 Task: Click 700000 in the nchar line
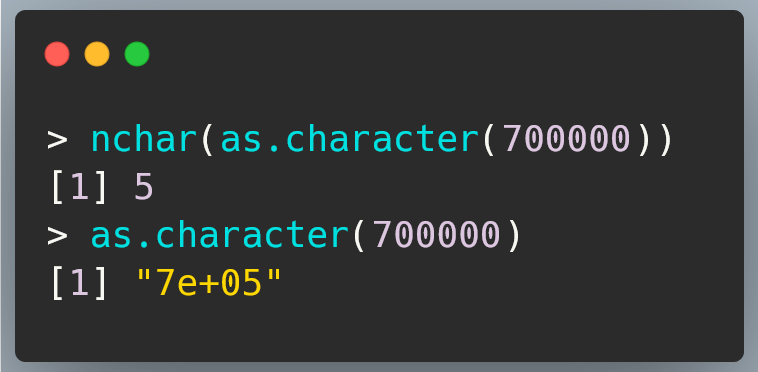pyautogui.click(x=567, y=140)
